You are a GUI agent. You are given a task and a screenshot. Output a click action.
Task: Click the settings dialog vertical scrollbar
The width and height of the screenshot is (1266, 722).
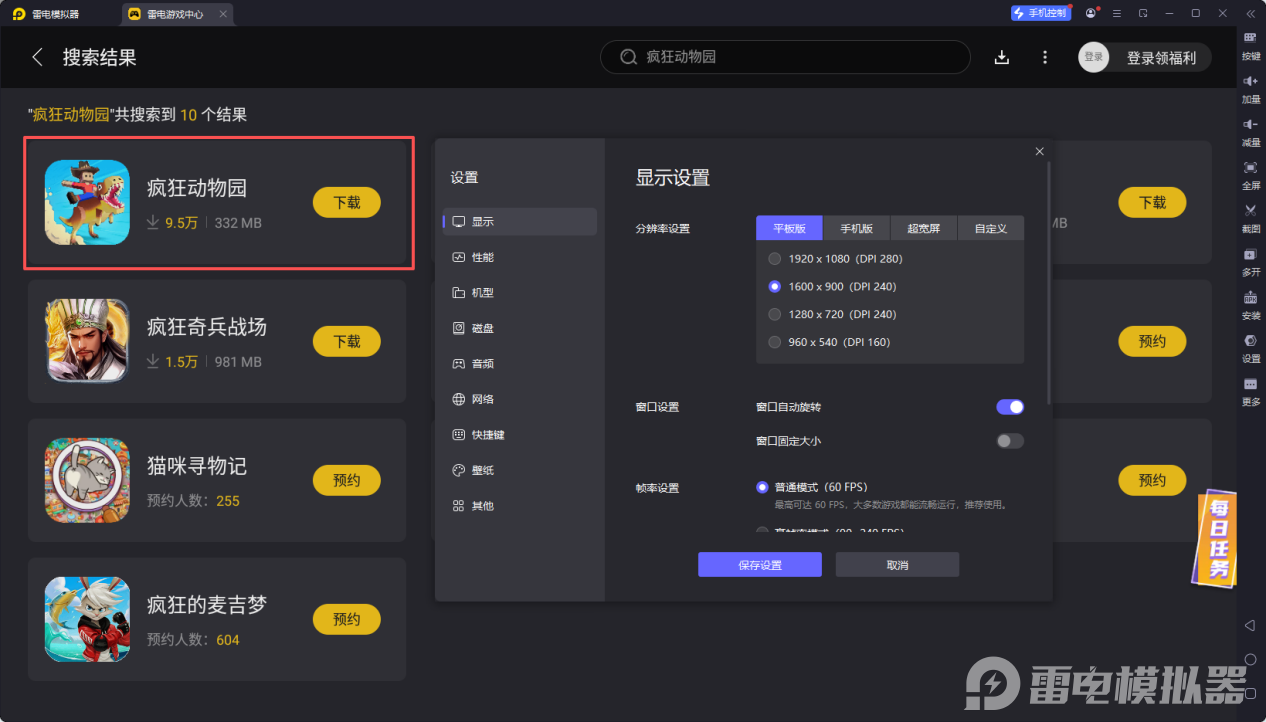coord(1048,283)
